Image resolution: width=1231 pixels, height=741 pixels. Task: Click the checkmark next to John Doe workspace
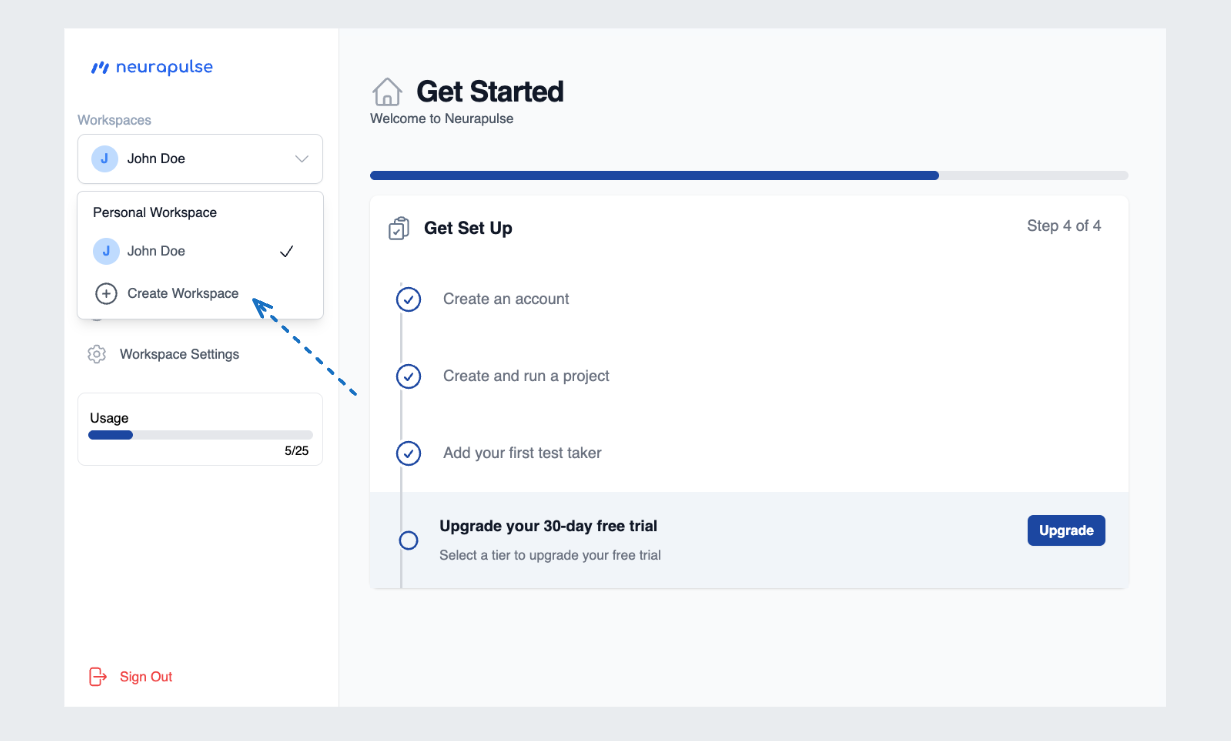tap(286, 251)
